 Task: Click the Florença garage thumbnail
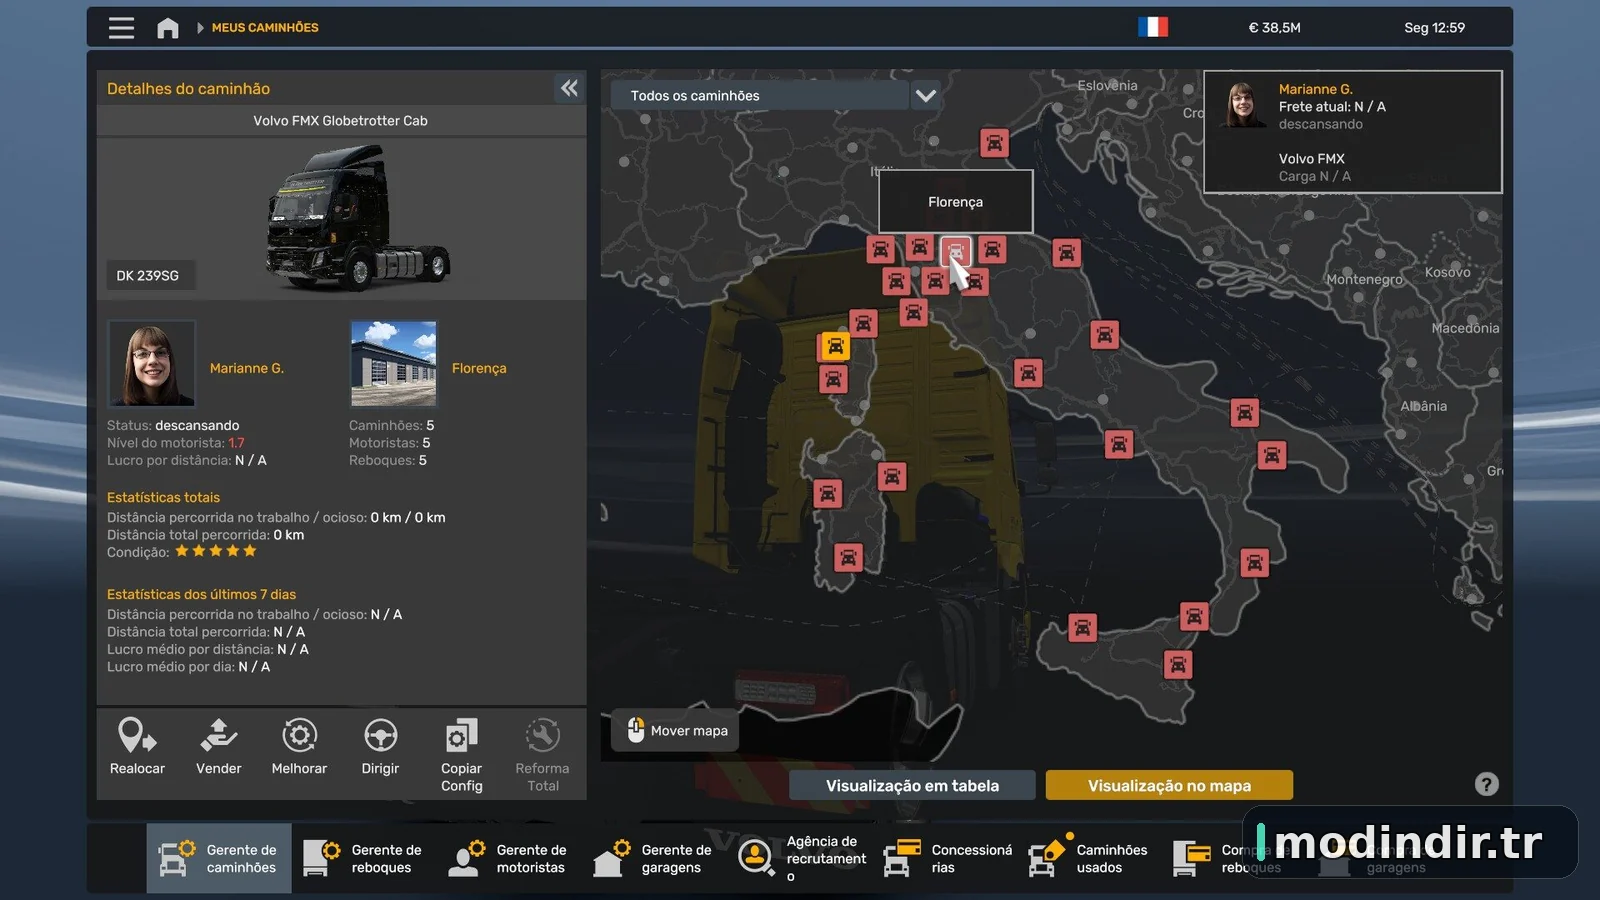[x=394, y=364]
